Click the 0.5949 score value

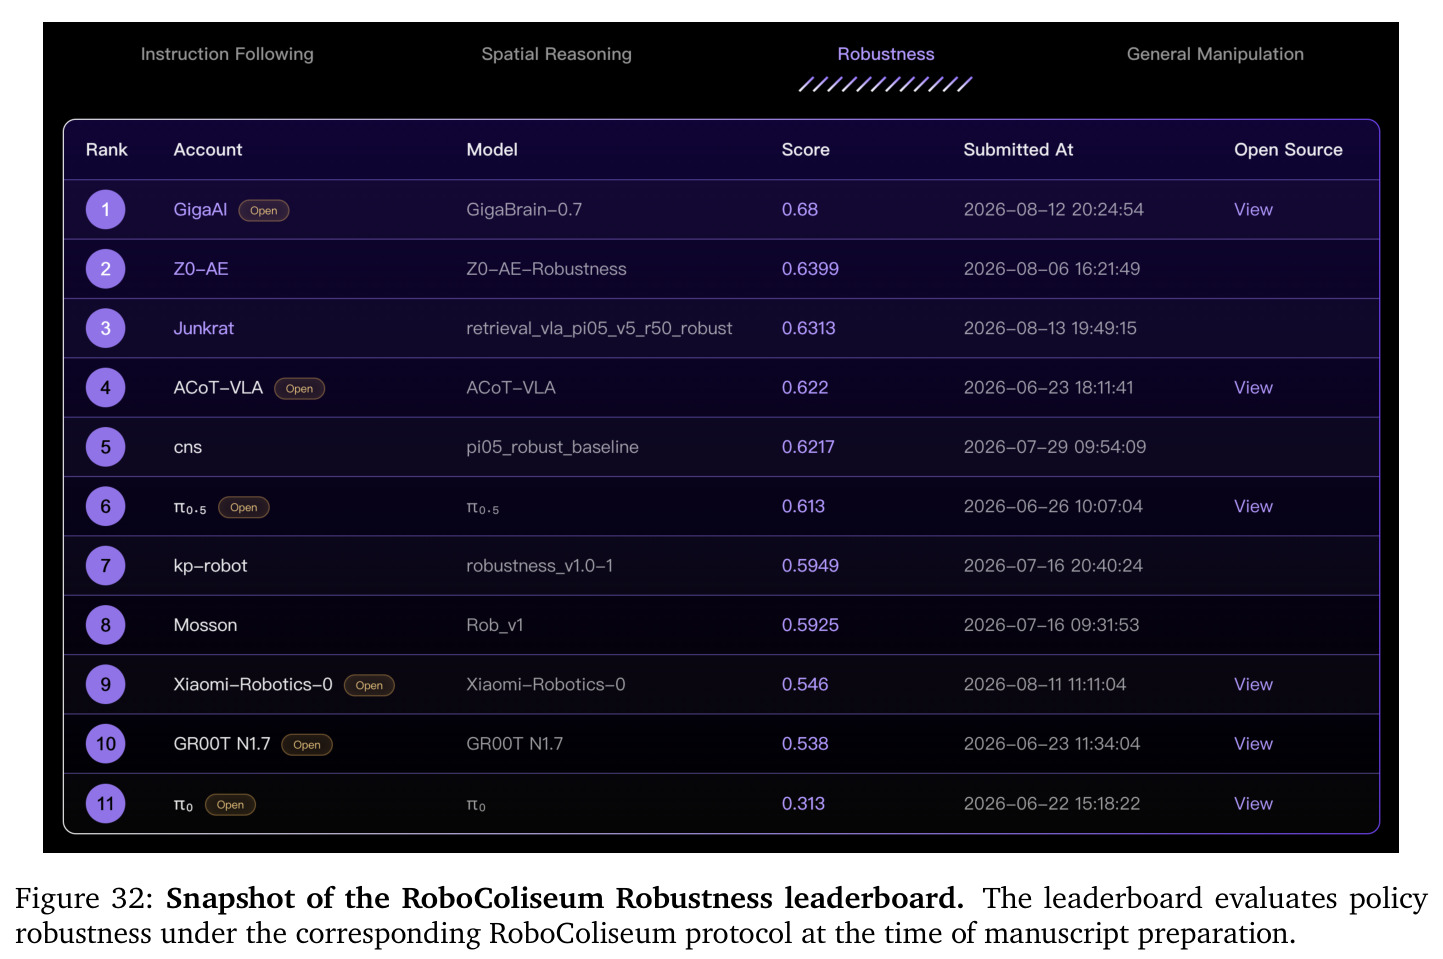tap(810, 566)
